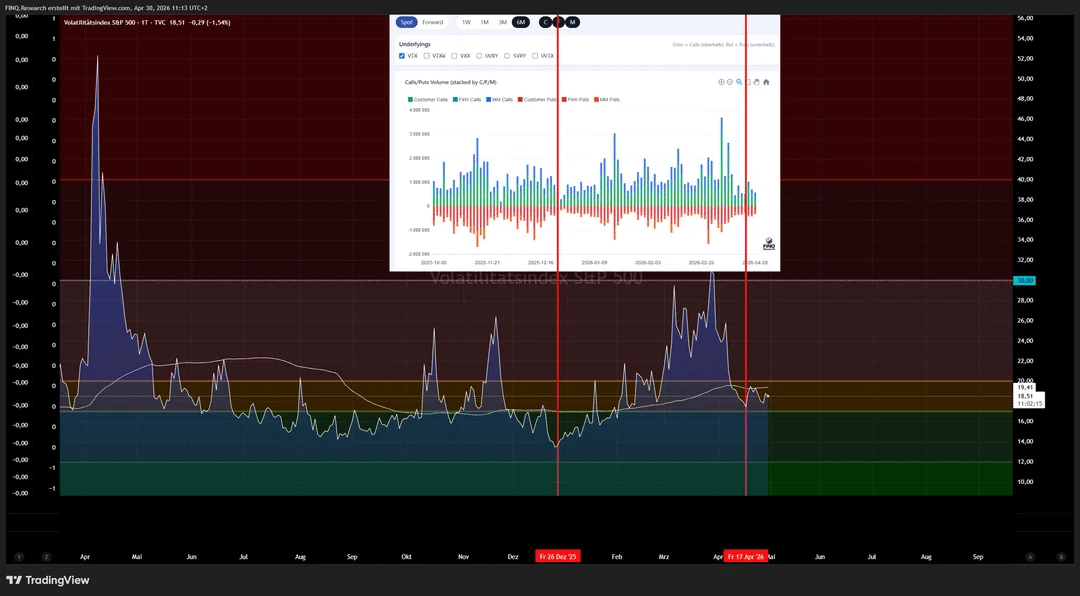Screen dimensions: 1080x596
Task: Click the Fr 26 Dez '25 date marker
Action: coord(557,556)
